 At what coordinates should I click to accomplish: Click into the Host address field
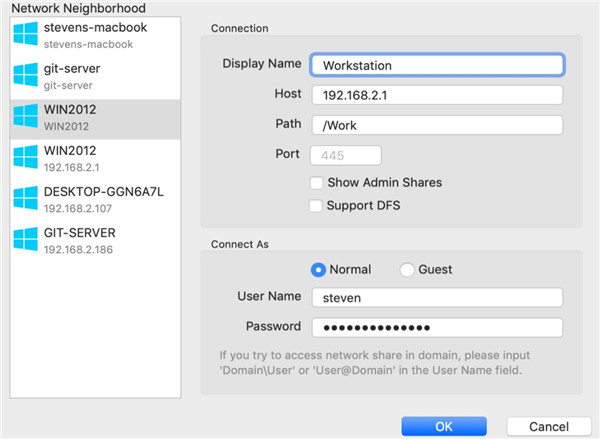(x=437, y=95)
